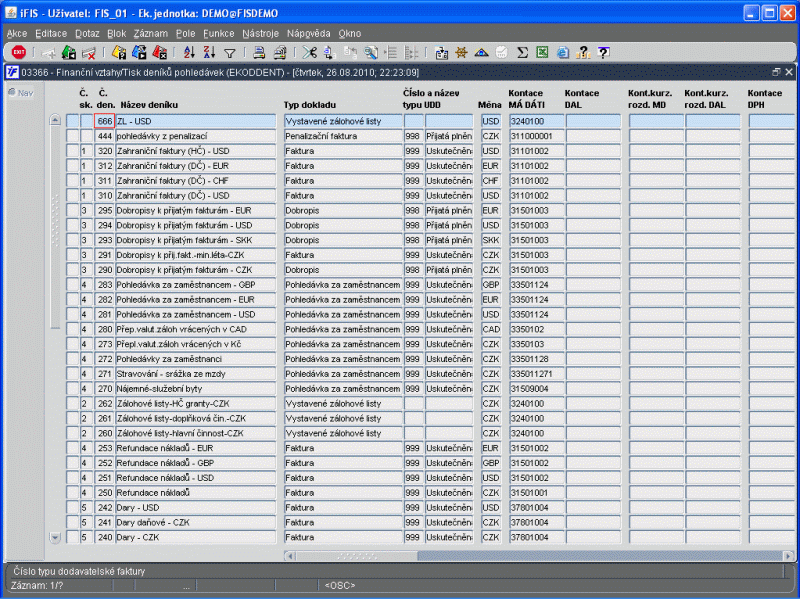Click the scroll up arrow of records list

coord(55,120)
